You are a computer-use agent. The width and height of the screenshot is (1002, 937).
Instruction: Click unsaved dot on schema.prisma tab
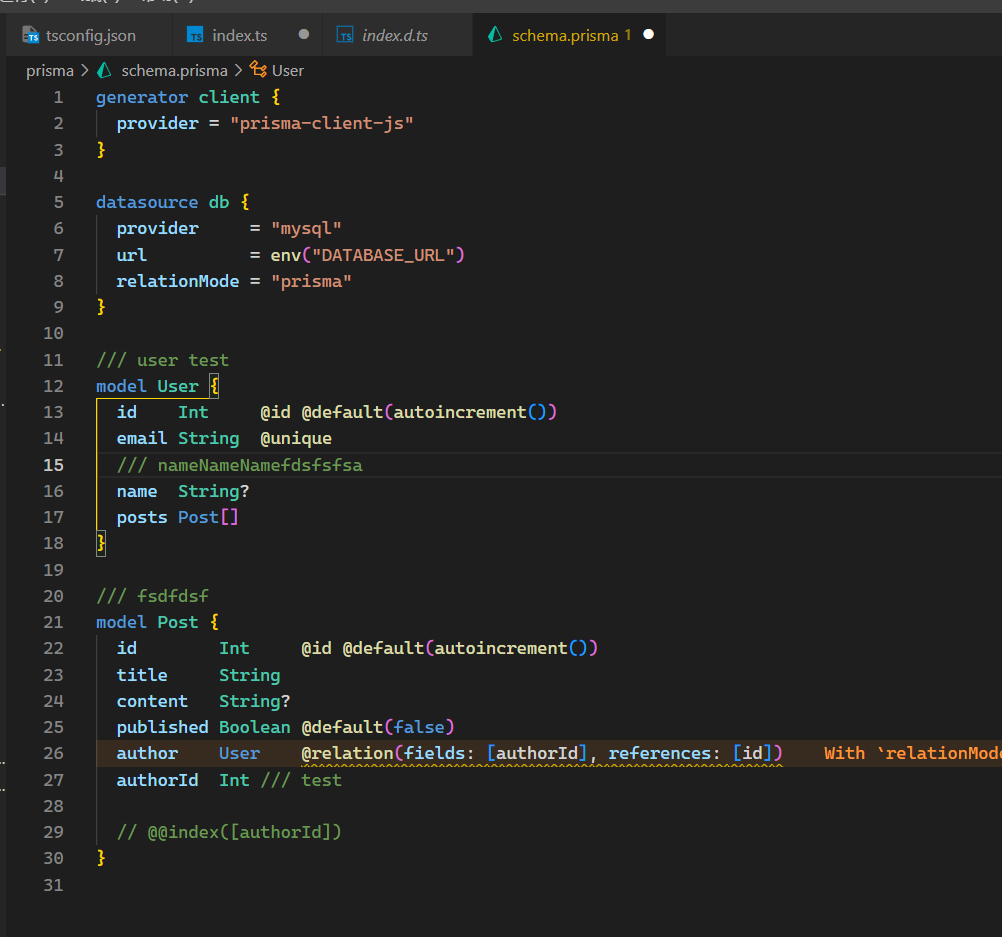point(648,35)
